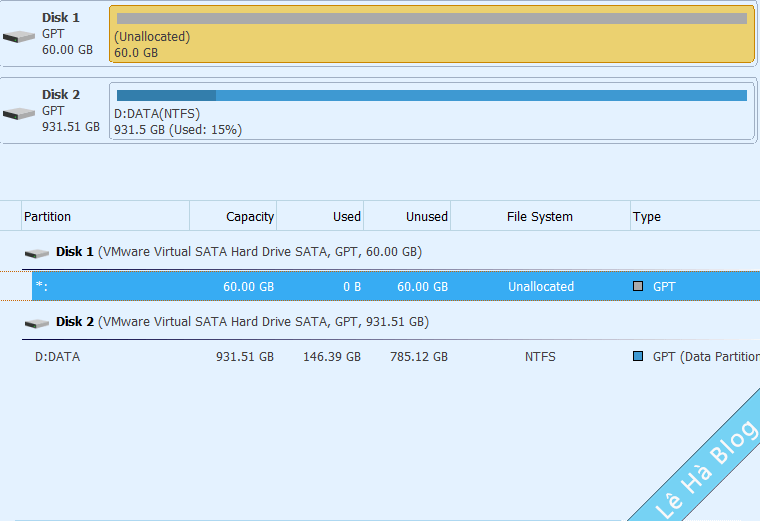Click Disk 1 VMware SATA group header
The height and width of the screenshot is (521, 760).
tap(238, 252)
